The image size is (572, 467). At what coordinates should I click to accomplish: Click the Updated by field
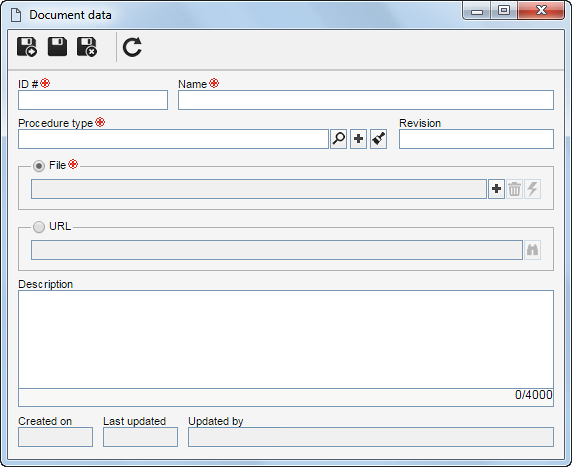click(371, 437)
